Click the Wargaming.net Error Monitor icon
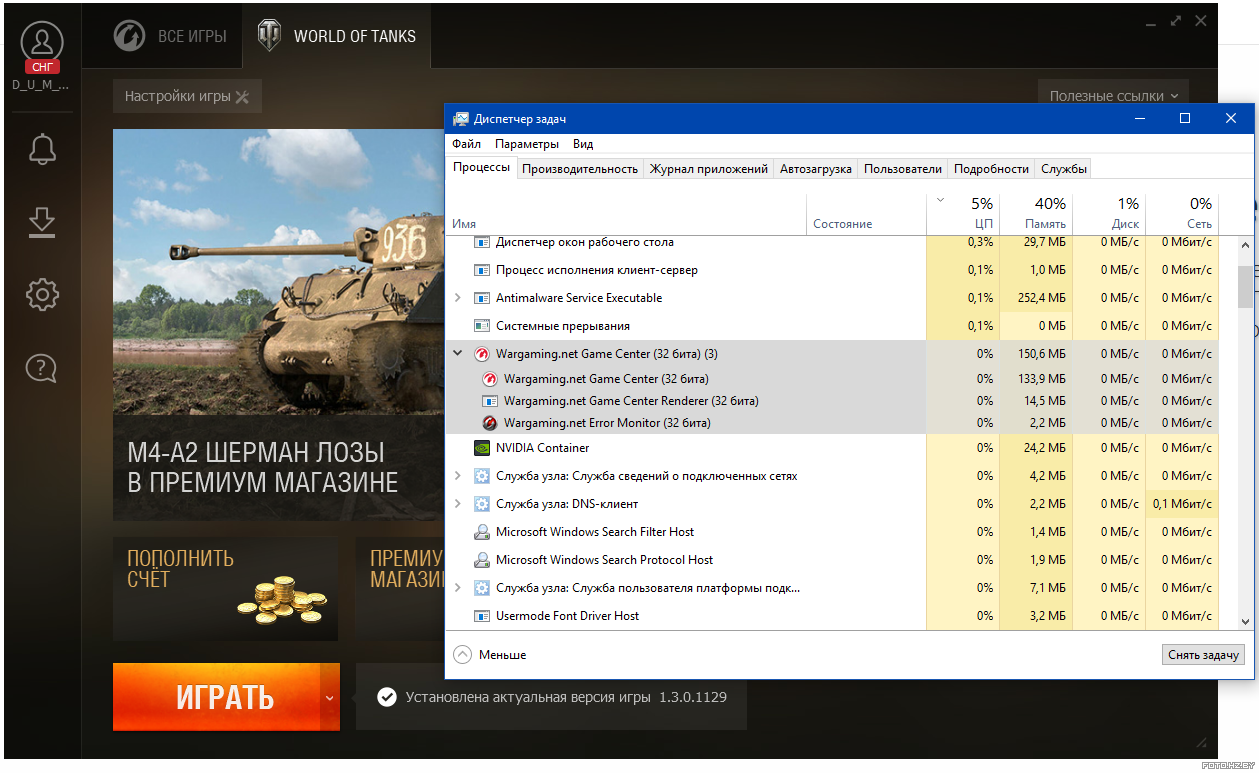This screenshot has height=773, width=1259. (x=490, y=423)
